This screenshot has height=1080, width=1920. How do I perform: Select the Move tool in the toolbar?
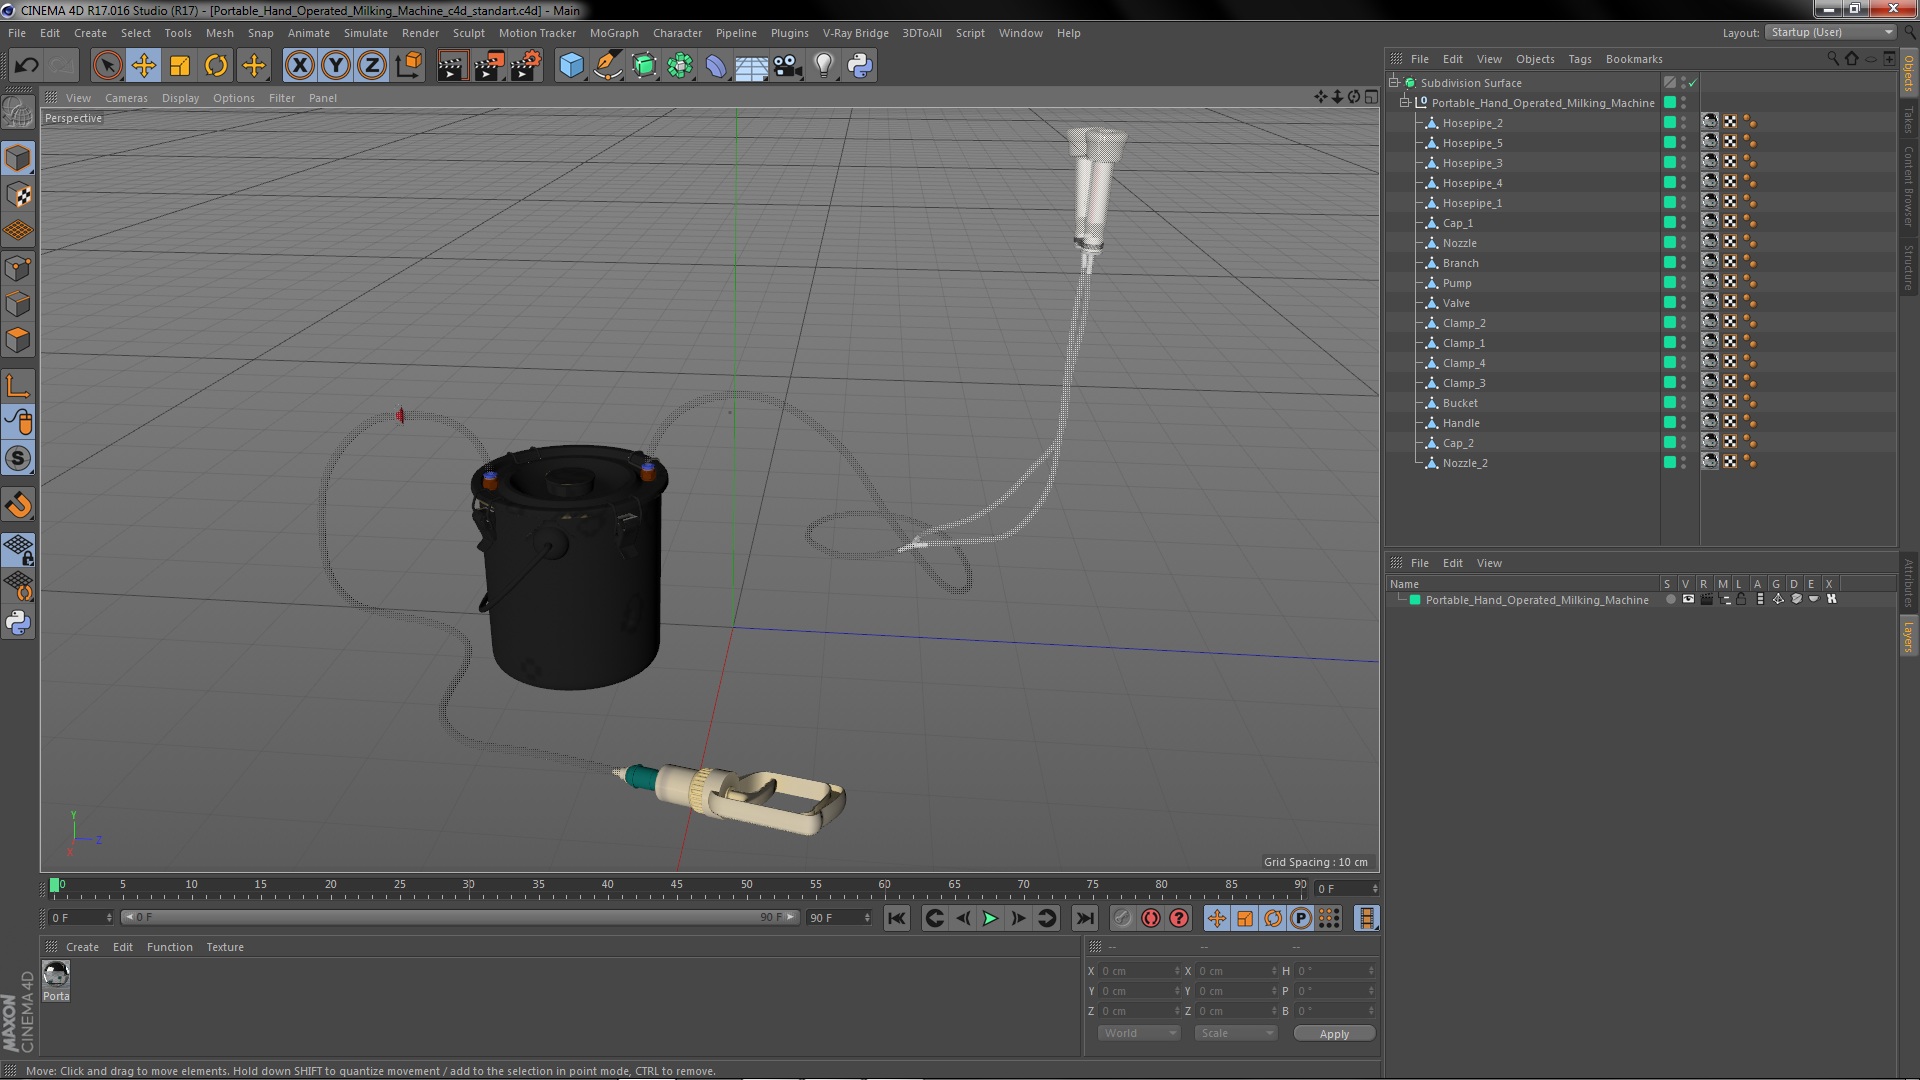click(x=144, y=66)
